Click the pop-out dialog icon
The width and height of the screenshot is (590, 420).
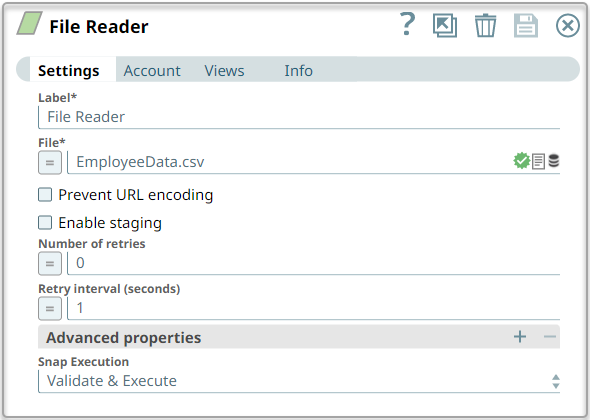coord(445,26)
